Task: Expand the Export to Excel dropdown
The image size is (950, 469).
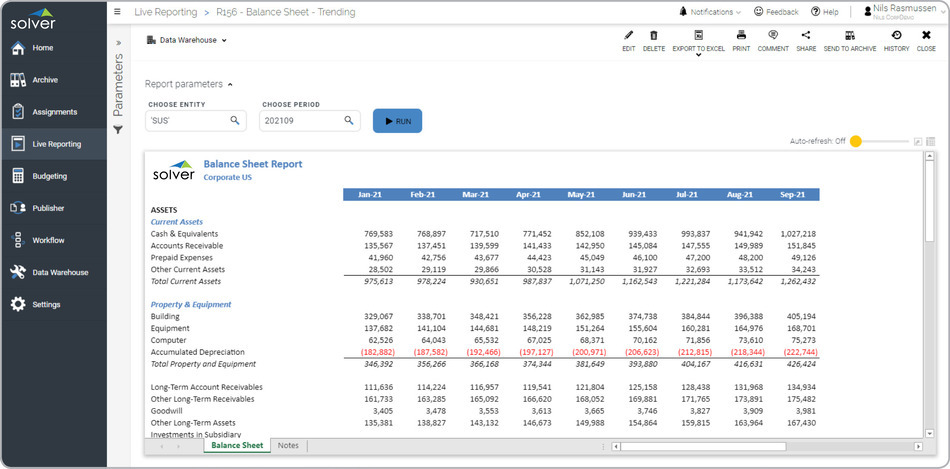Action: coord(698,55)
